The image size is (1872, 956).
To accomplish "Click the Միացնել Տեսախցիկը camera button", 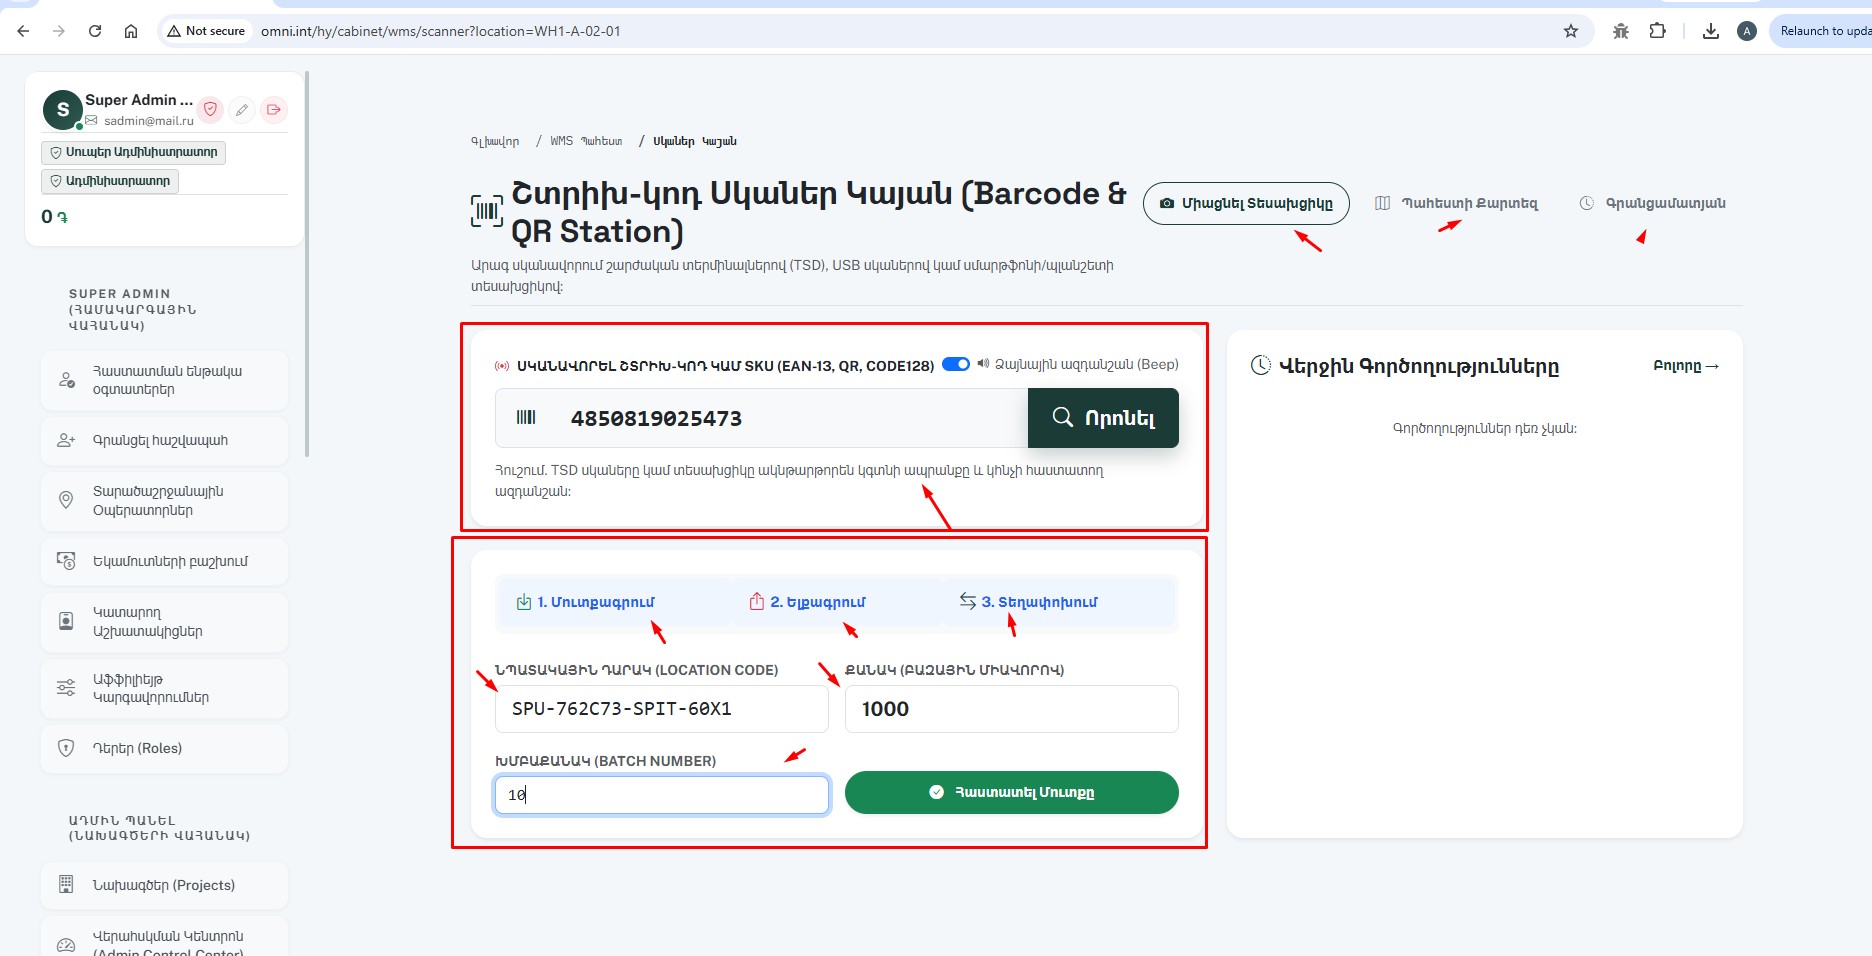I will pyautogui.click(x=1246, y=203).
